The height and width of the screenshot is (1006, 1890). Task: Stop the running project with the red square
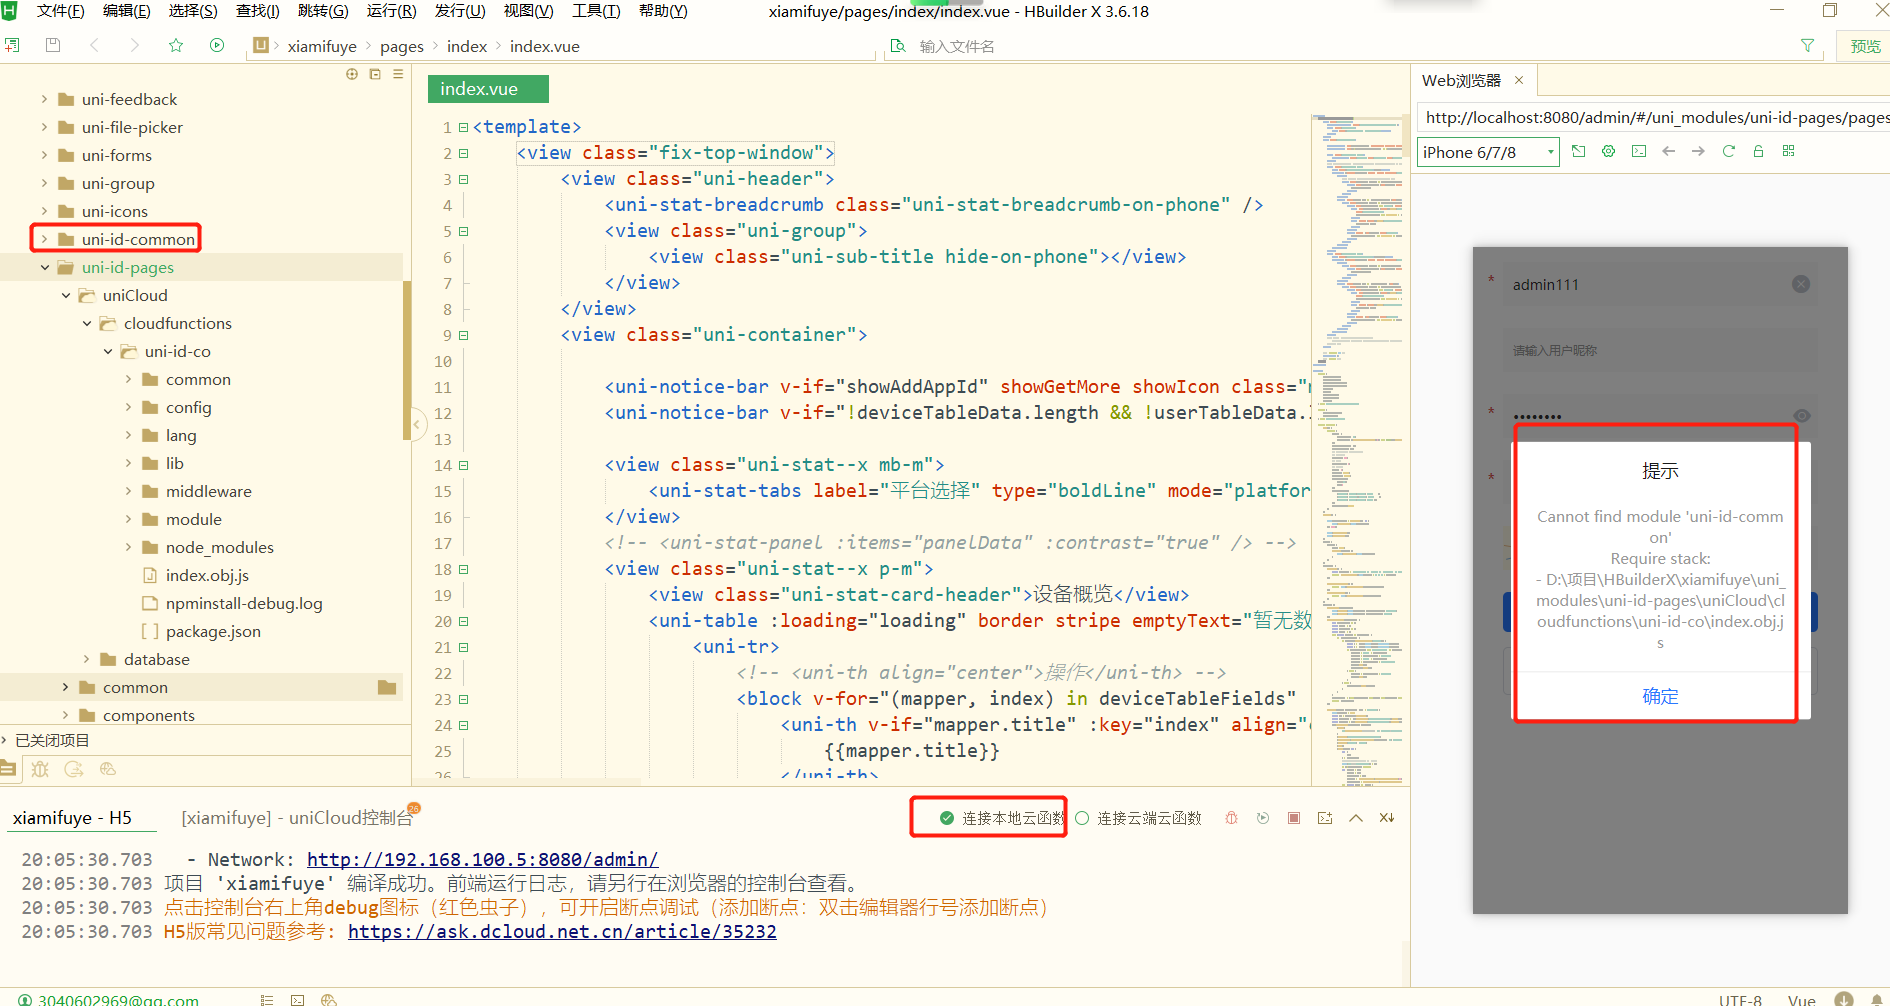click(x=1293, y=818)
